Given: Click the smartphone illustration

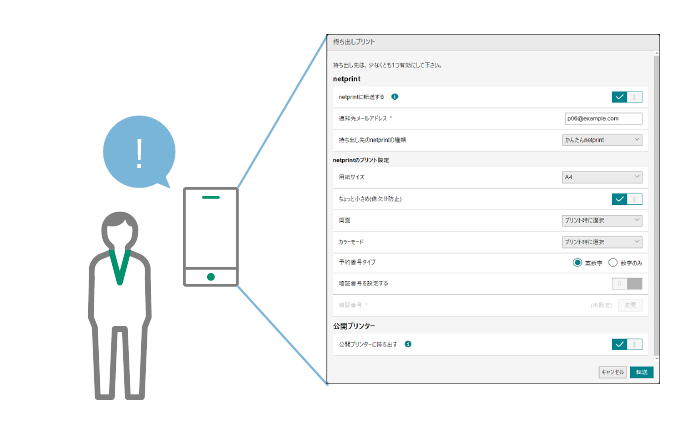Looking at the screenshot, I should coord(210,237).
